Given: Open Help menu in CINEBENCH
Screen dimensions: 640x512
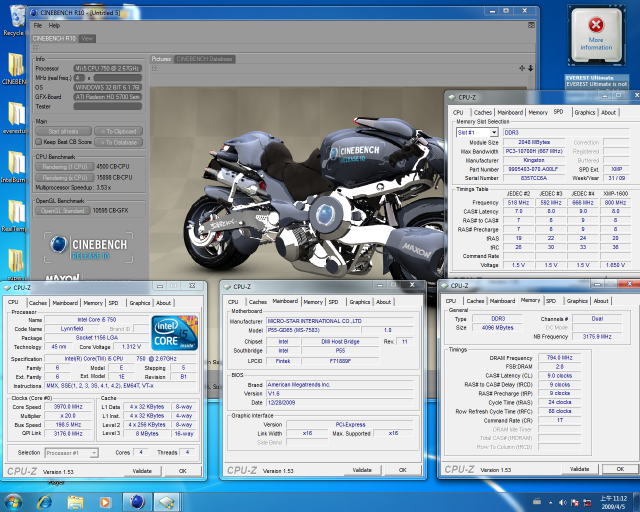Looking at the screenshot, I should [54, 25].
